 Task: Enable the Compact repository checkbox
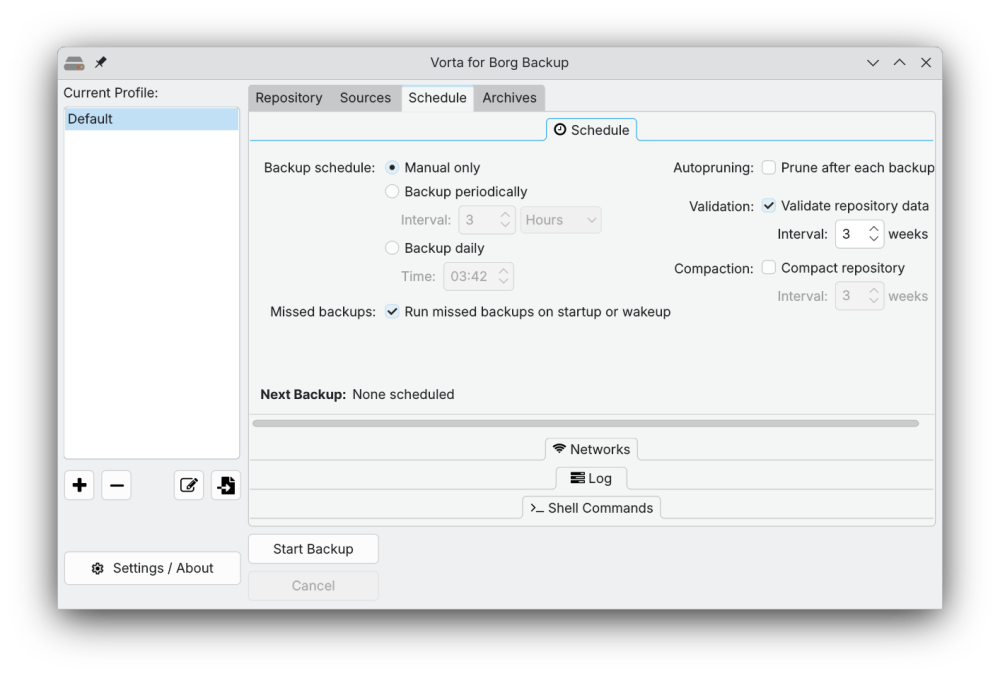pyautogui.click(x=769, y=268)
